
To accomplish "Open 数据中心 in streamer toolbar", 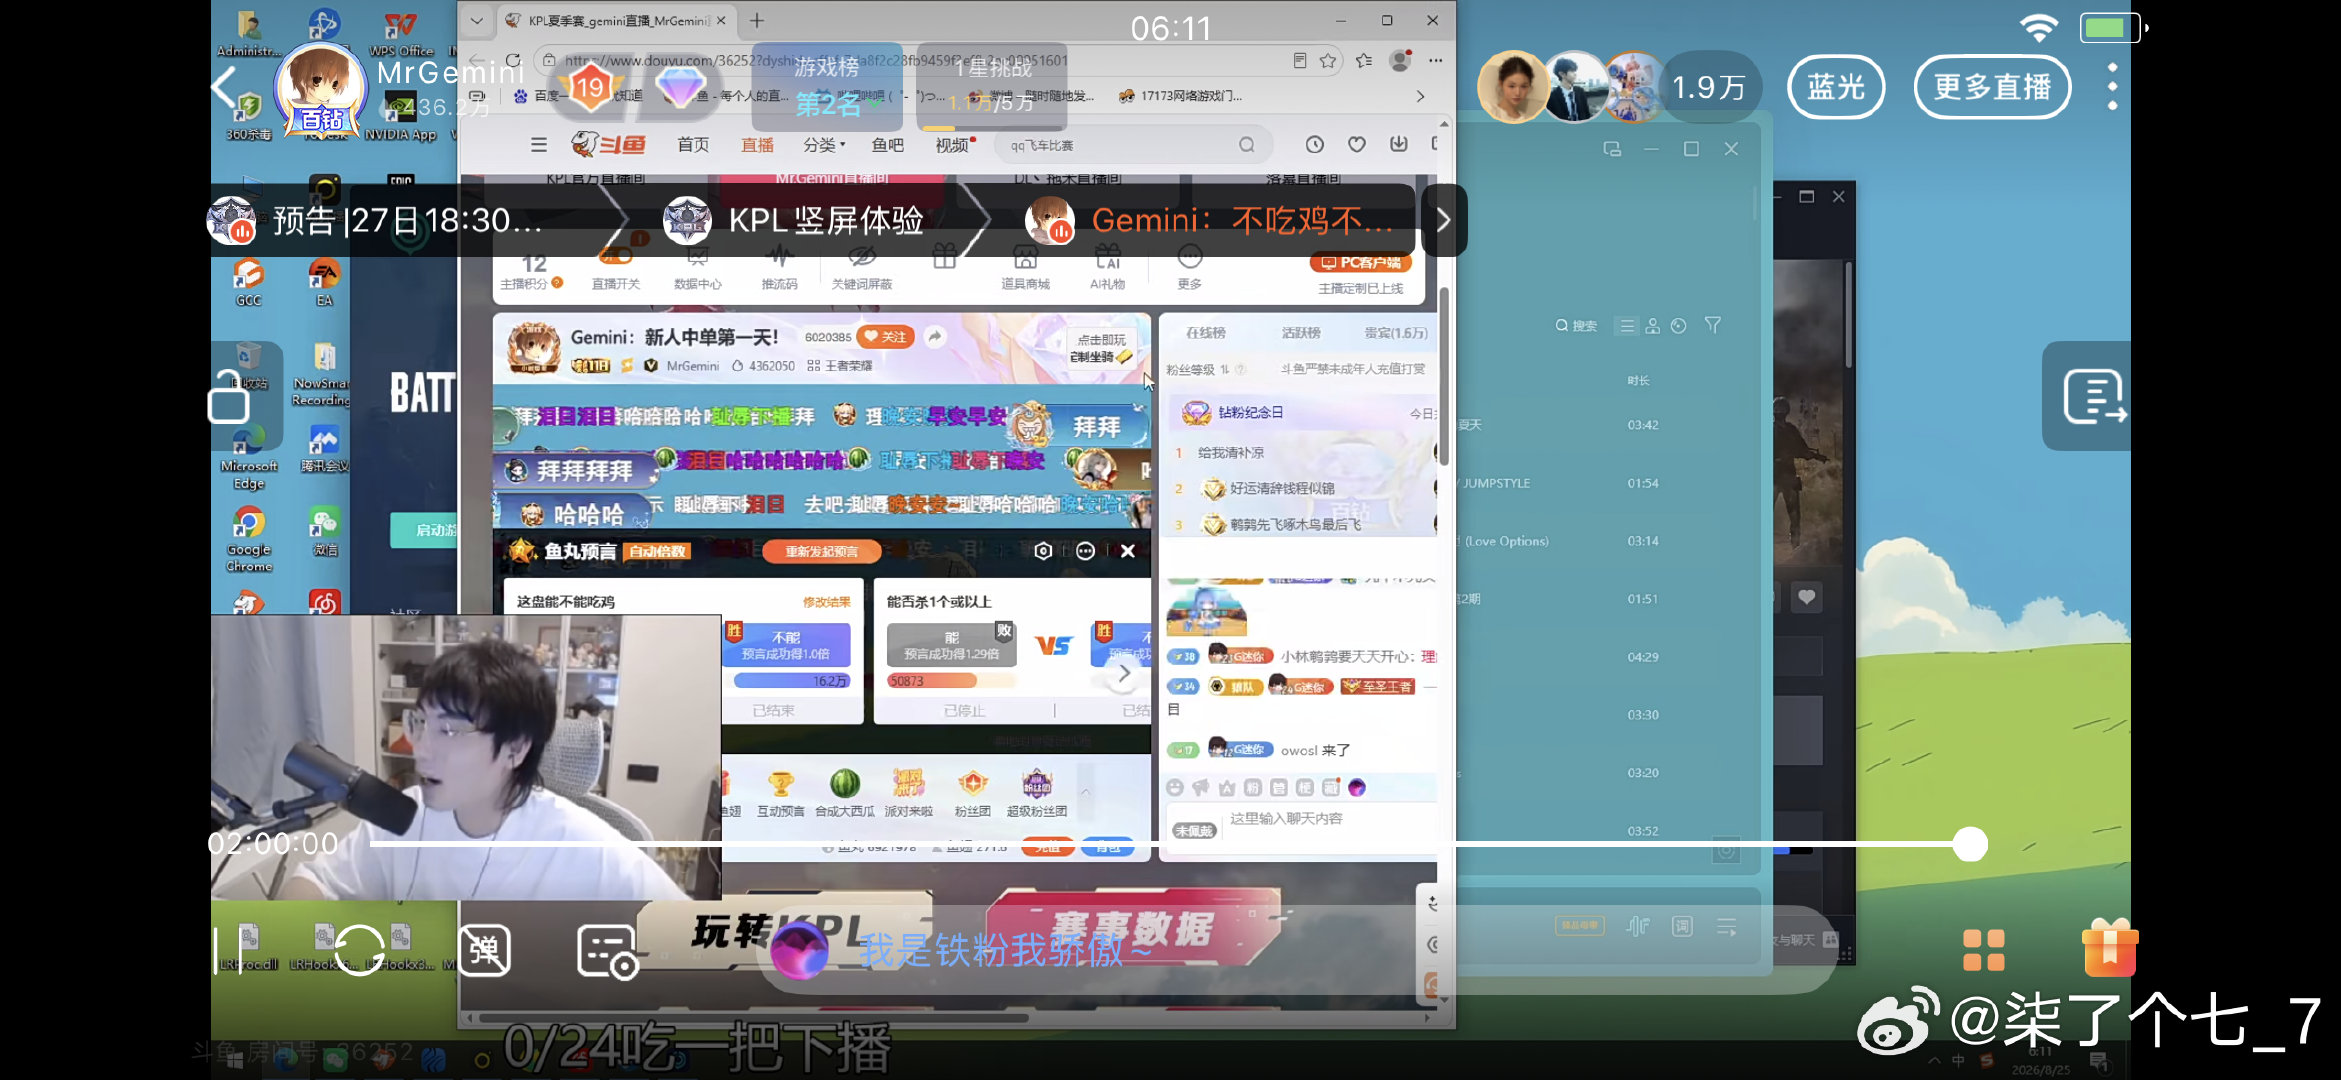I will [697, 268].
